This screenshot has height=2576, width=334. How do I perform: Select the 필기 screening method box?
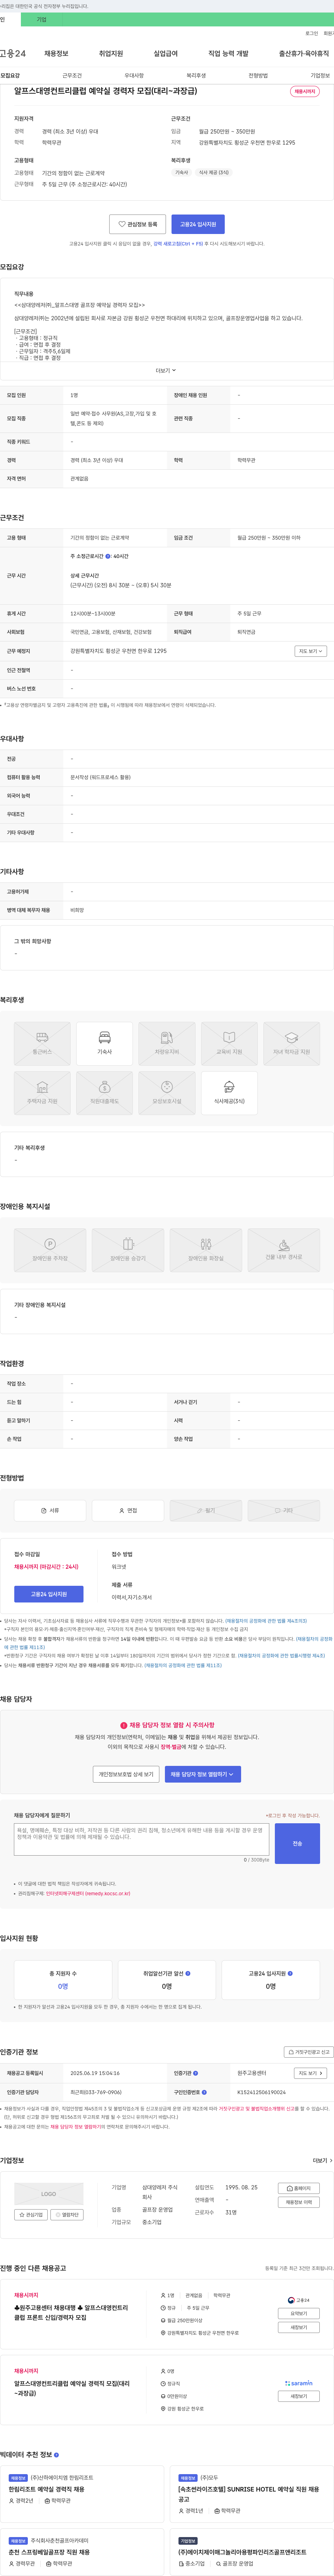pyautogui.click(x=206, y=1510)
